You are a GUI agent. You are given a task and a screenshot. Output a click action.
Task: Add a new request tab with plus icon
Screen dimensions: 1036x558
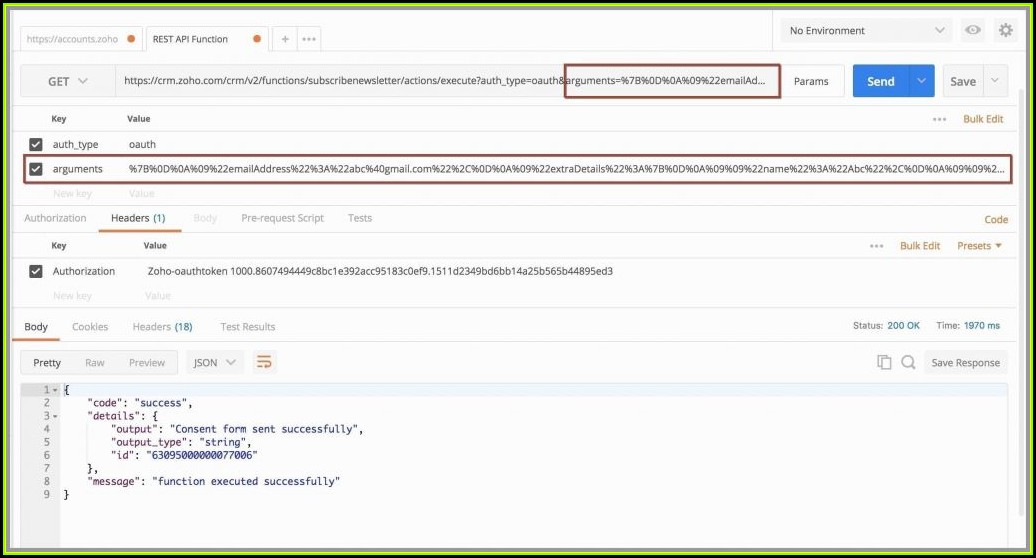tap(285, 39)
